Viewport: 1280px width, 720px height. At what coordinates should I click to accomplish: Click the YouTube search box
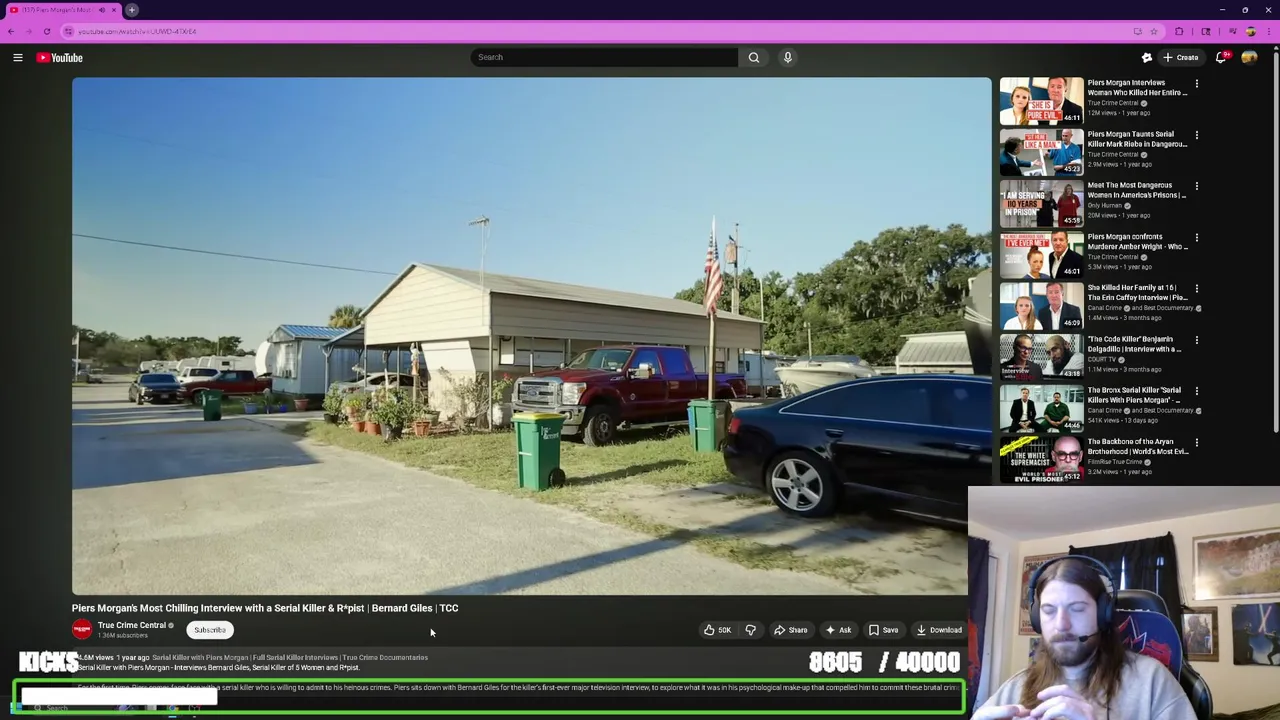tap(604, 57)
